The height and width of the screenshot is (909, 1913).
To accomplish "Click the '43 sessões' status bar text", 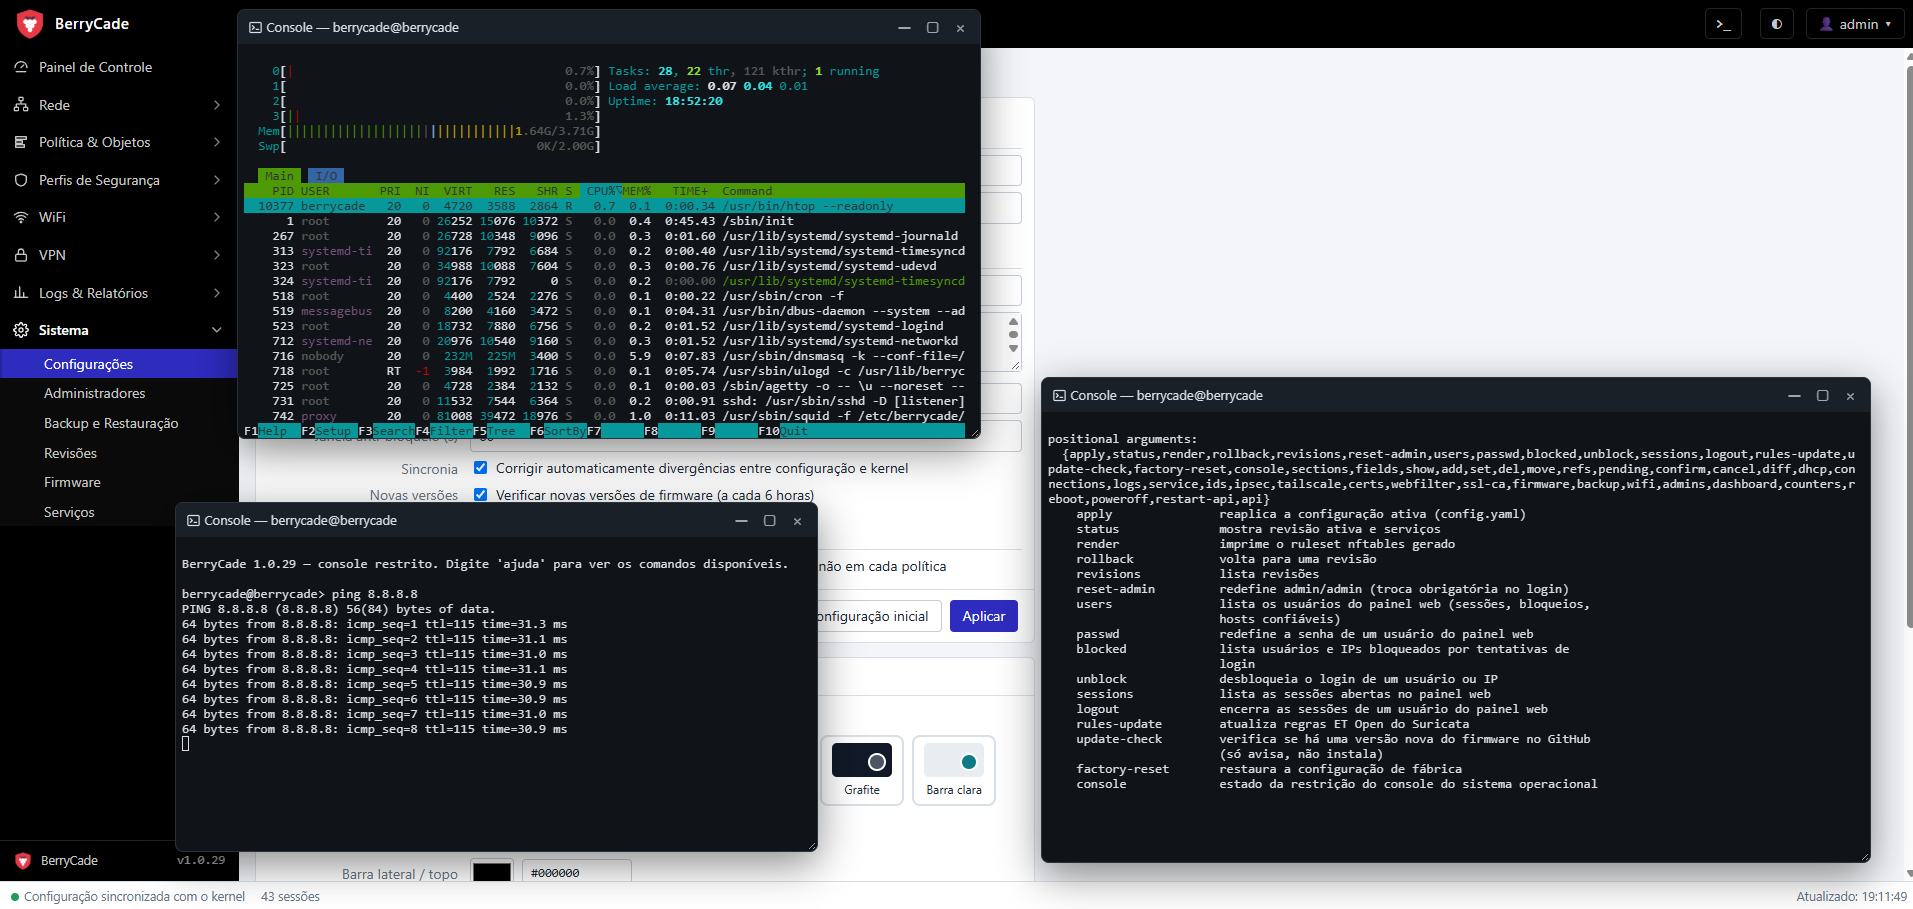I will point(290,896).
